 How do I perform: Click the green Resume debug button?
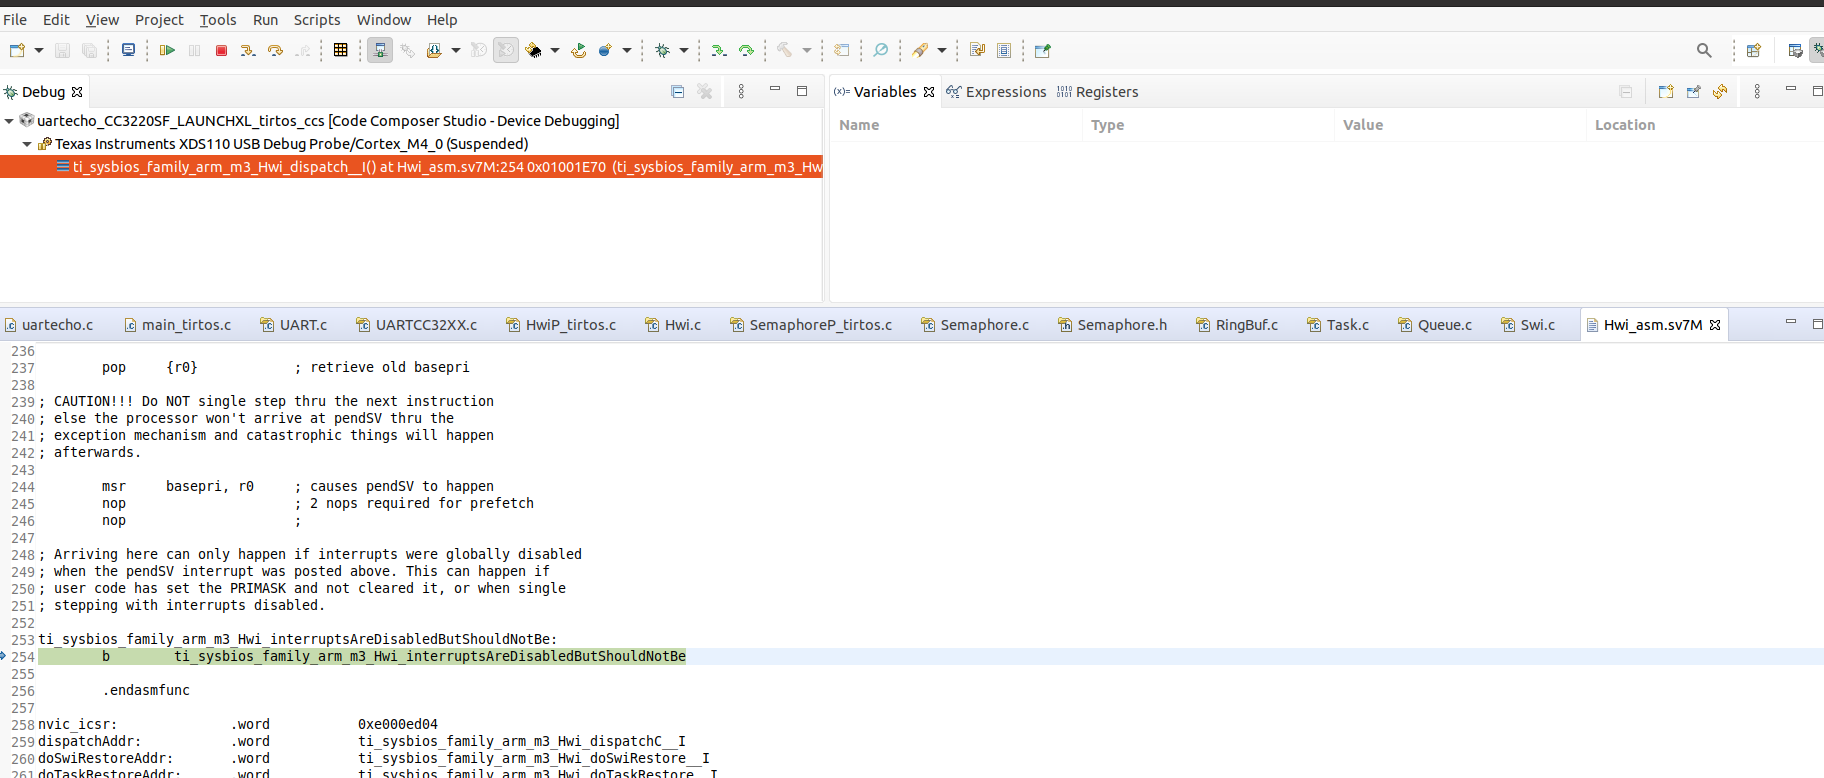167,50
